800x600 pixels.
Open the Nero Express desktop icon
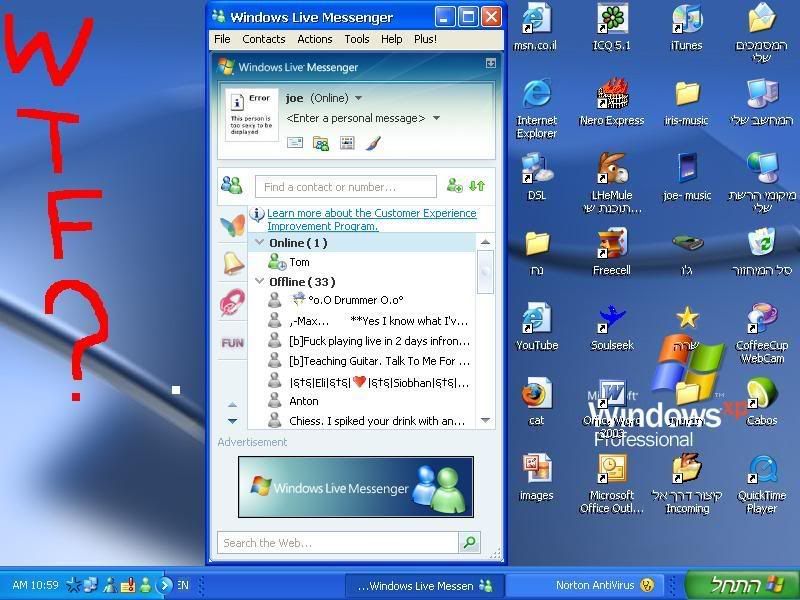tap(612, 102)
